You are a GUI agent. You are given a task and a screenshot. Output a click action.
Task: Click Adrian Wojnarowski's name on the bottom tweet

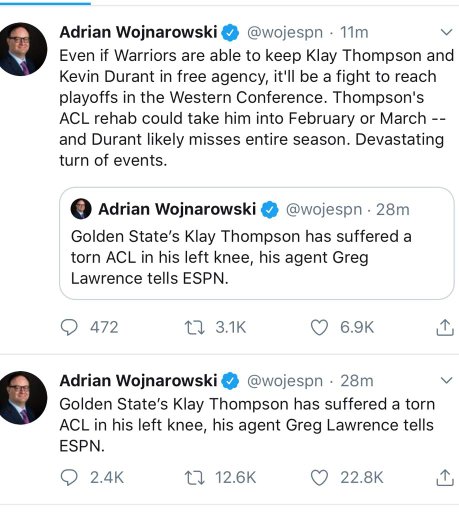(138, 380)
